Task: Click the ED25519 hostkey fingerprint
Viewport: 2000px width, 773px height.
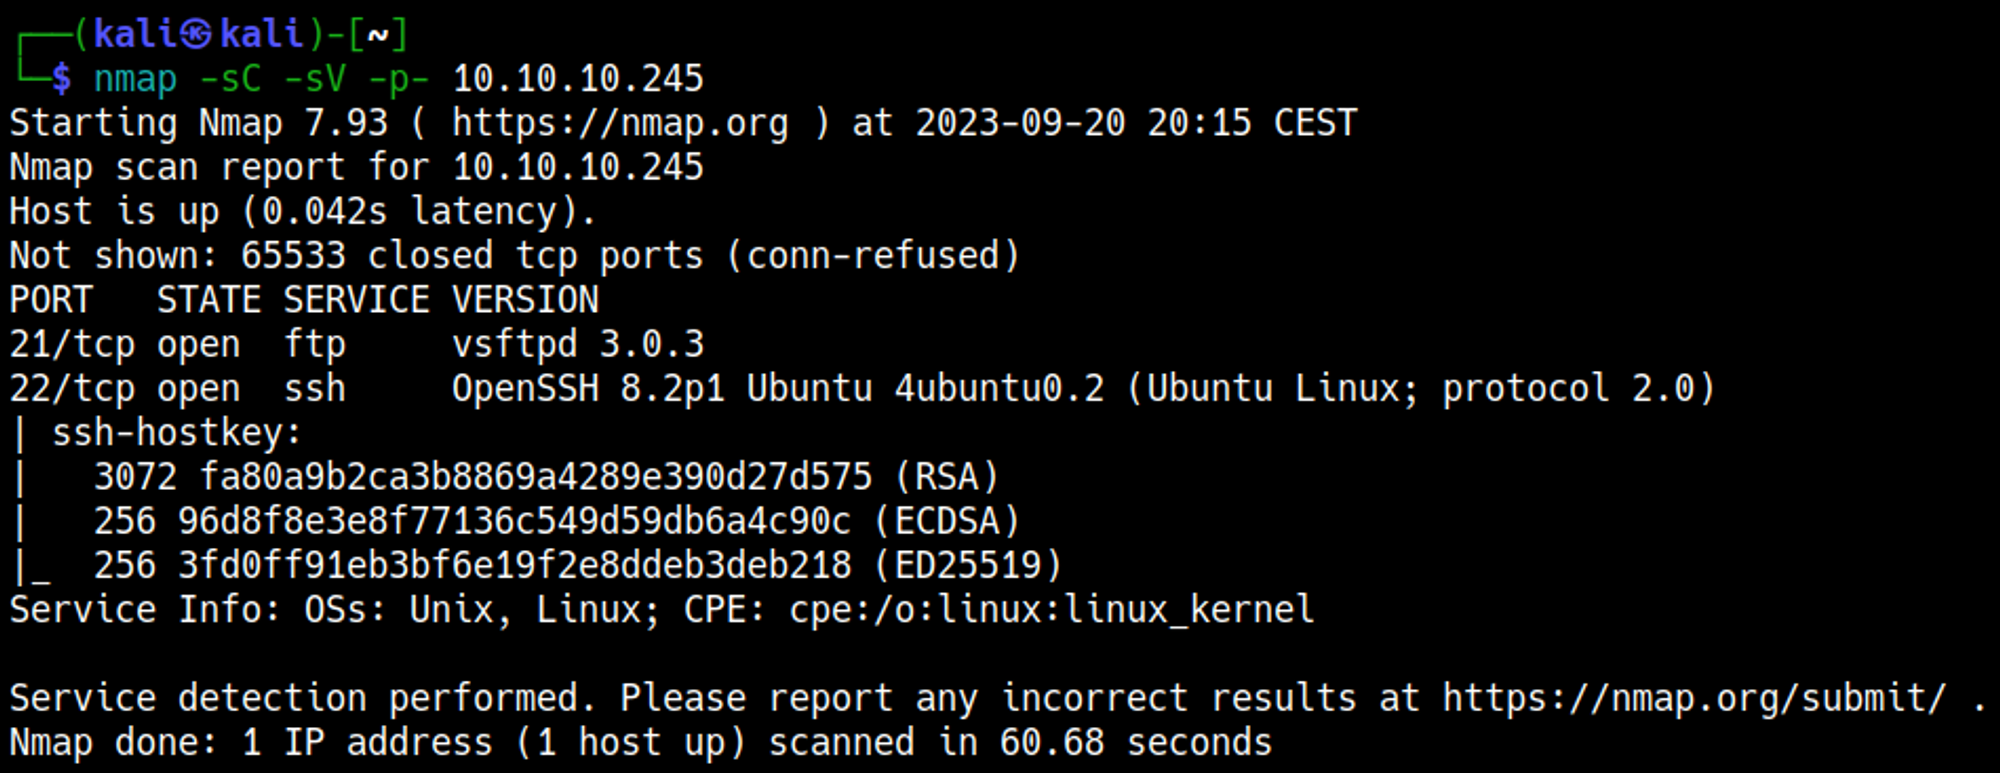Action: tap(514, 566)
